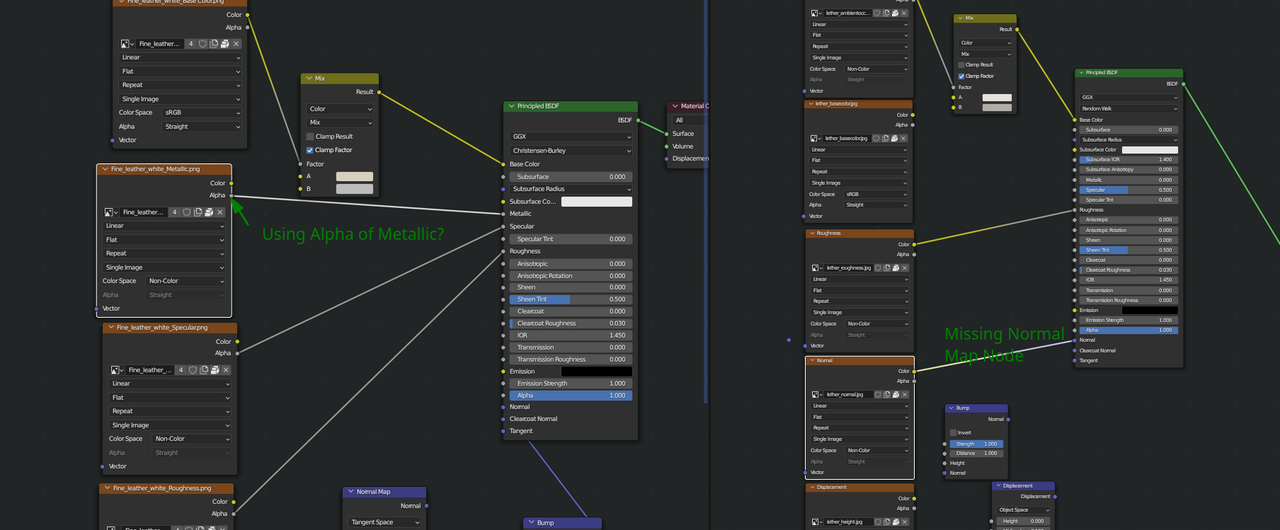Click Alpha slider in left Principled BSDF

tap(571, 396)
